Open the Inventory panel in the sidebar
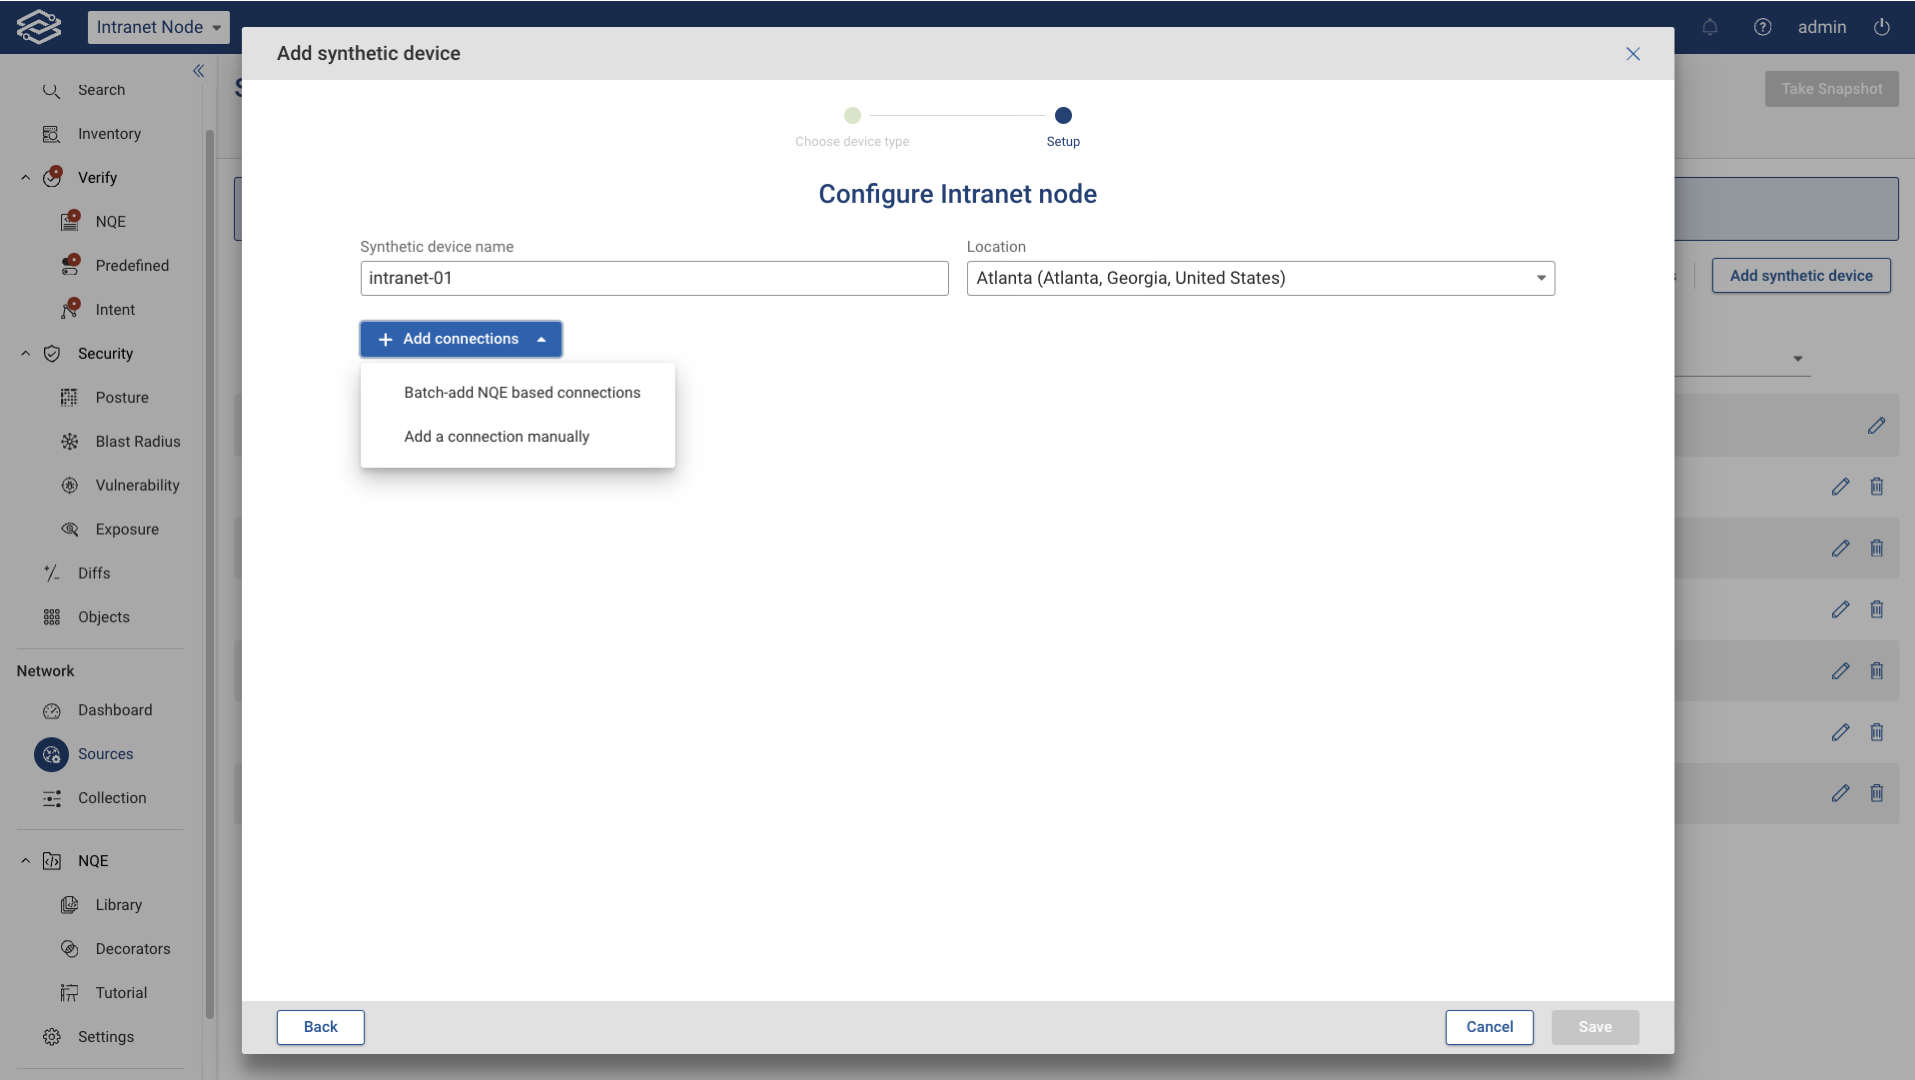 pos(109,133)
